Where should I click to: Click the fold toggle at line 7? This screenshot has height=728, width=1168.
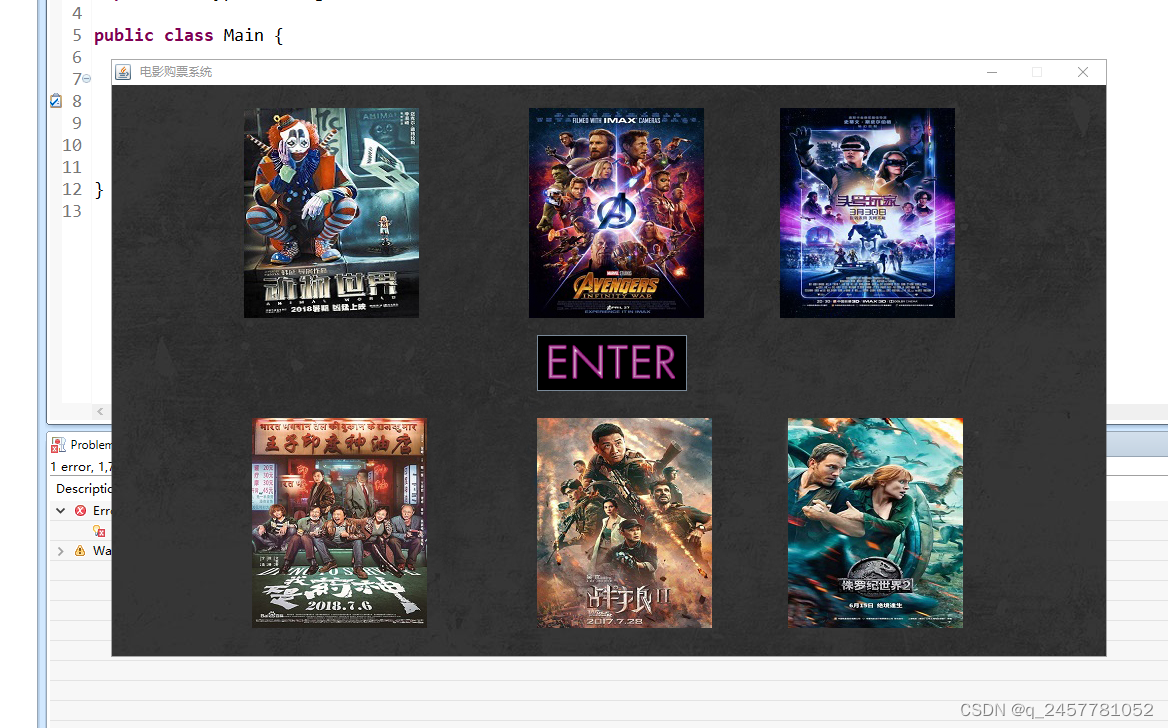86,78
